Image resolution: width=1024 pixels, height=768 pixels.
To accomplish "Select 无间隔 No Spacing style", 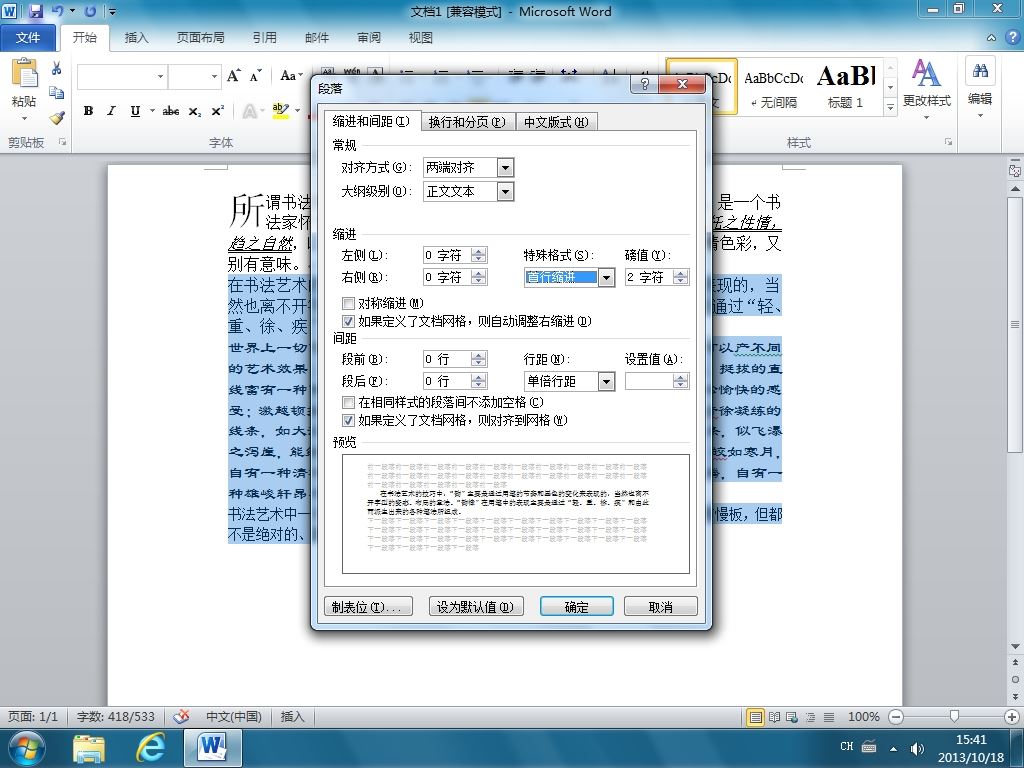I will (x=775, y=87).
